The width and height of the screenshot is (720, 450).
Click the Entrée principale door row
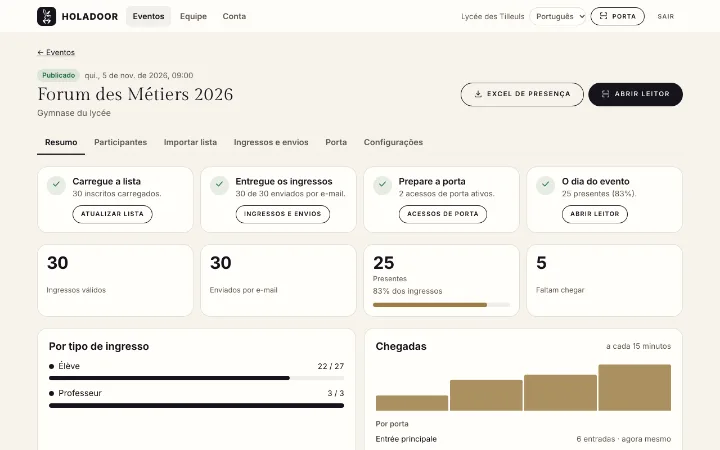tap(523, 439)
